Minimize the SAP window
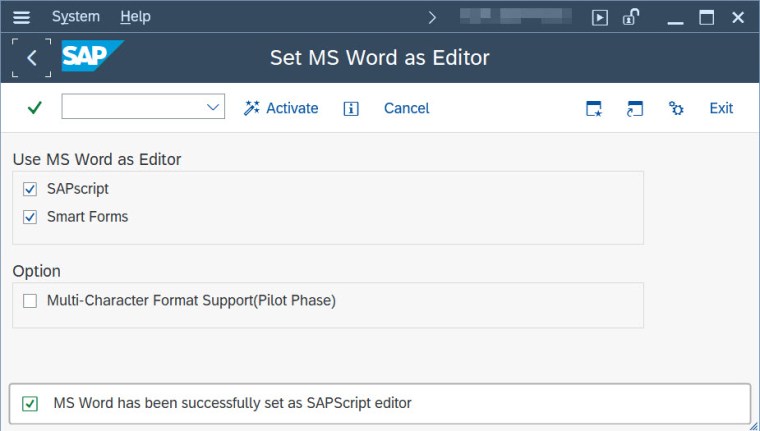The height and width of the screenshot is (431, 760). [675, 23]
